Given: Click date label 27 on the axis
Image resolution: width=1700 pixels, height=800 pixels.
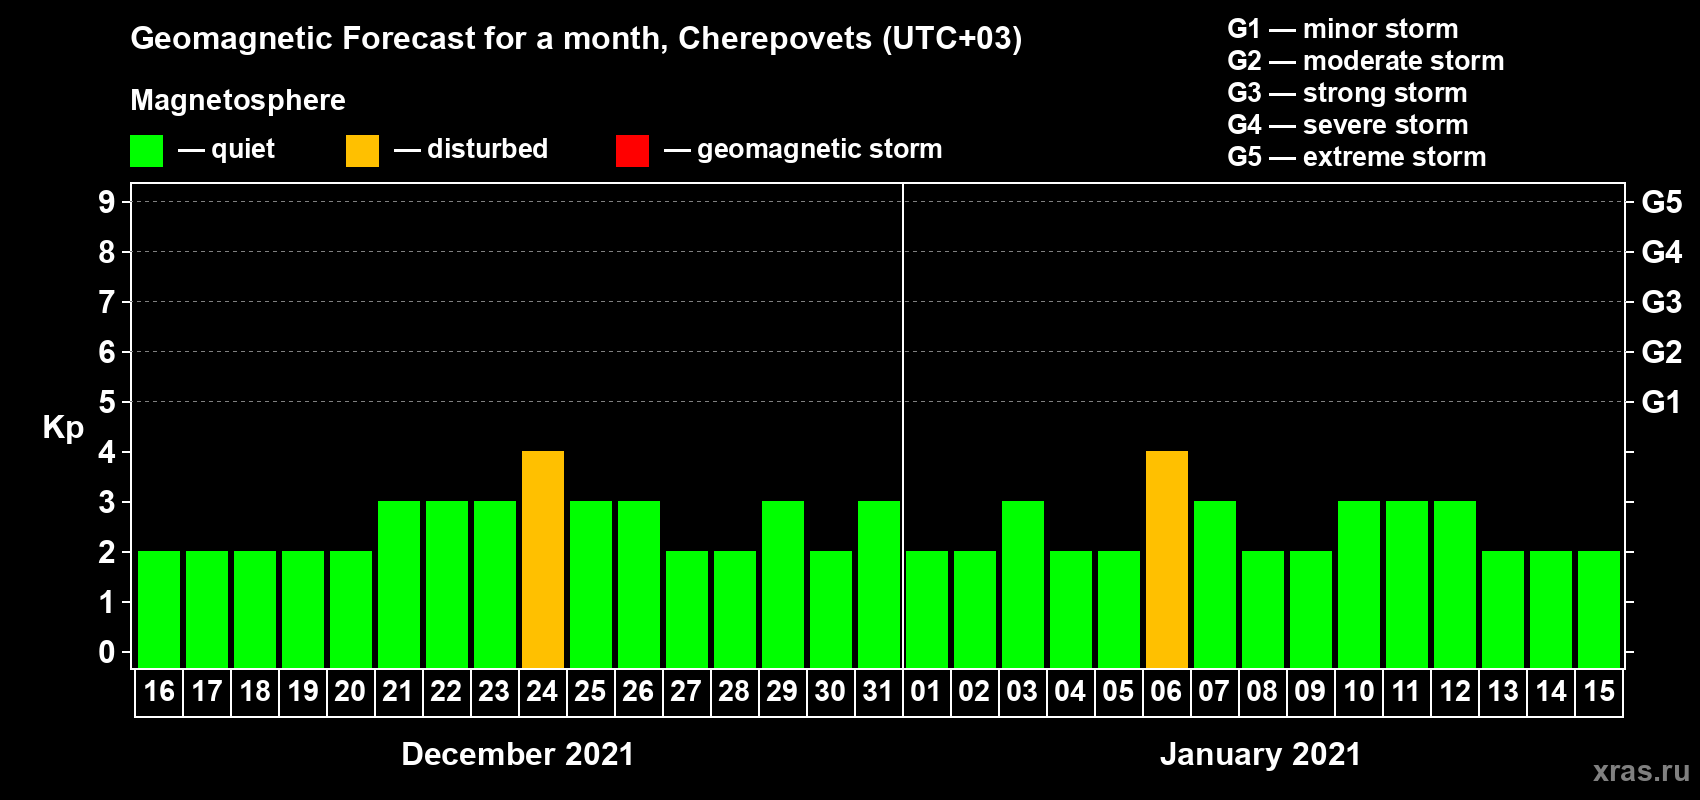Looking at the screenshot, I should [x=686, y=691].
